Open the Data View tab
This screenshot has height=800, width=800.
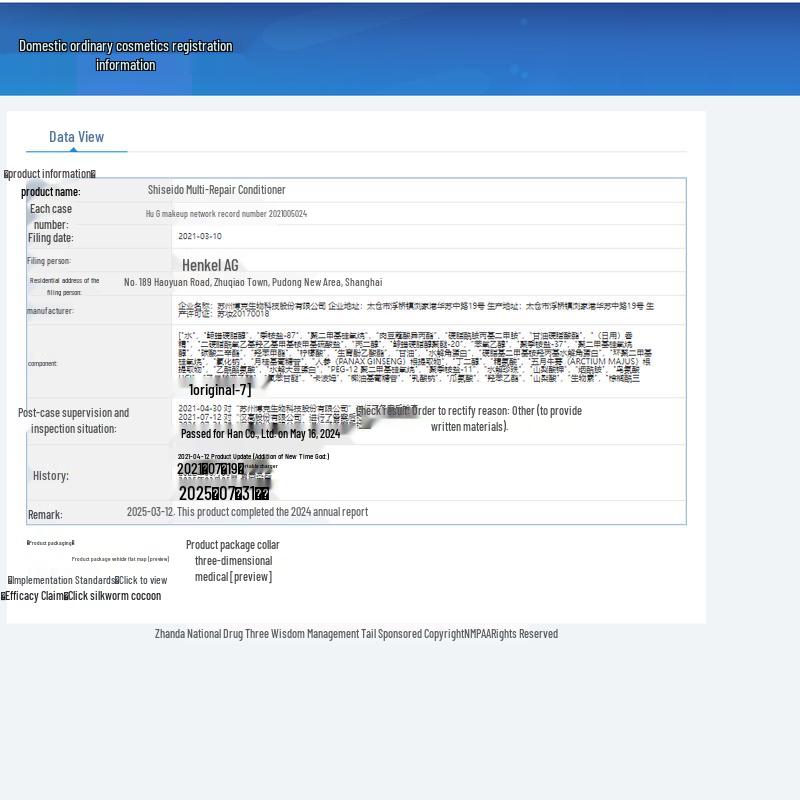click(x=77, y=137)
